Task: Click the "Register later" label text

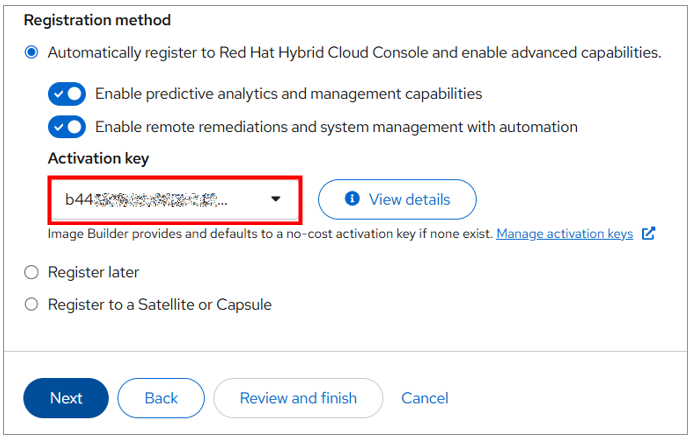Action: click(x=94, y=272)
